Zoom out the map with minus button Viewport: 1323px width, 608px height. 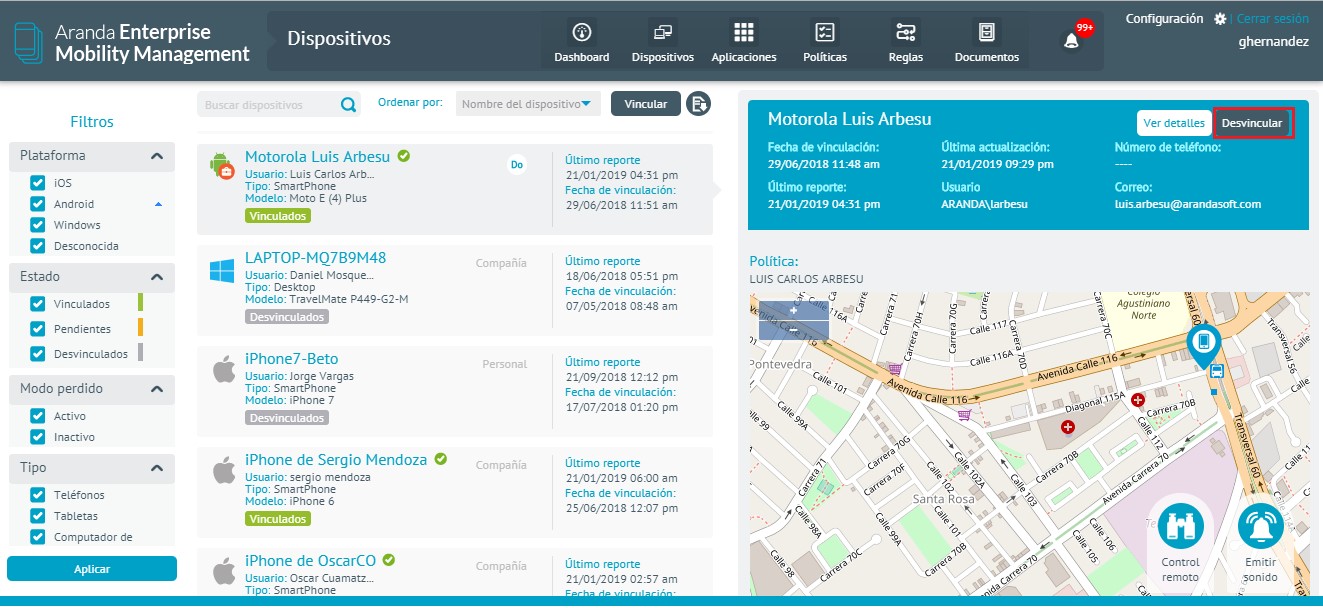[x=794, y=330]
